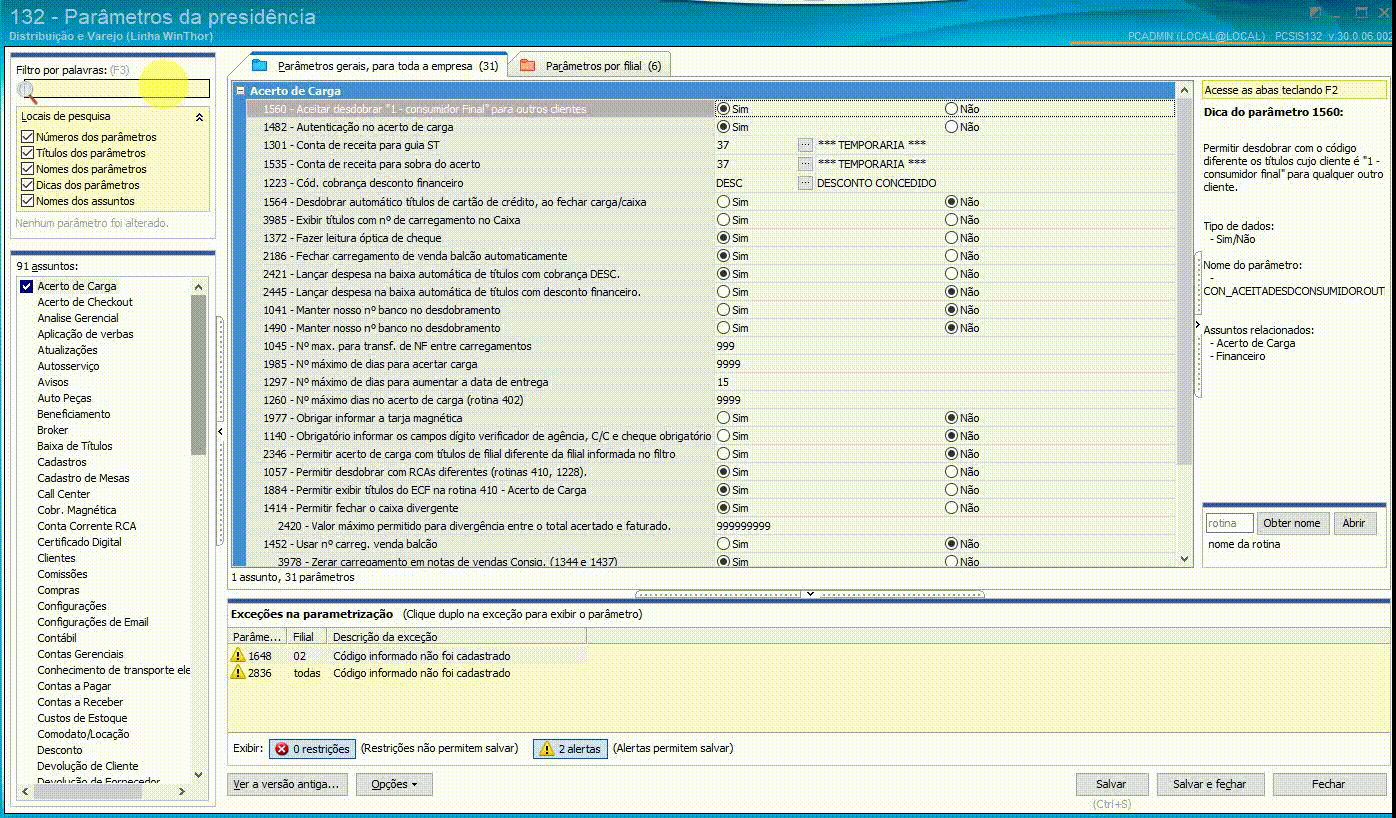Click subjects list horizontal scroll-right arrow
1396x818 pixels.
182,791
